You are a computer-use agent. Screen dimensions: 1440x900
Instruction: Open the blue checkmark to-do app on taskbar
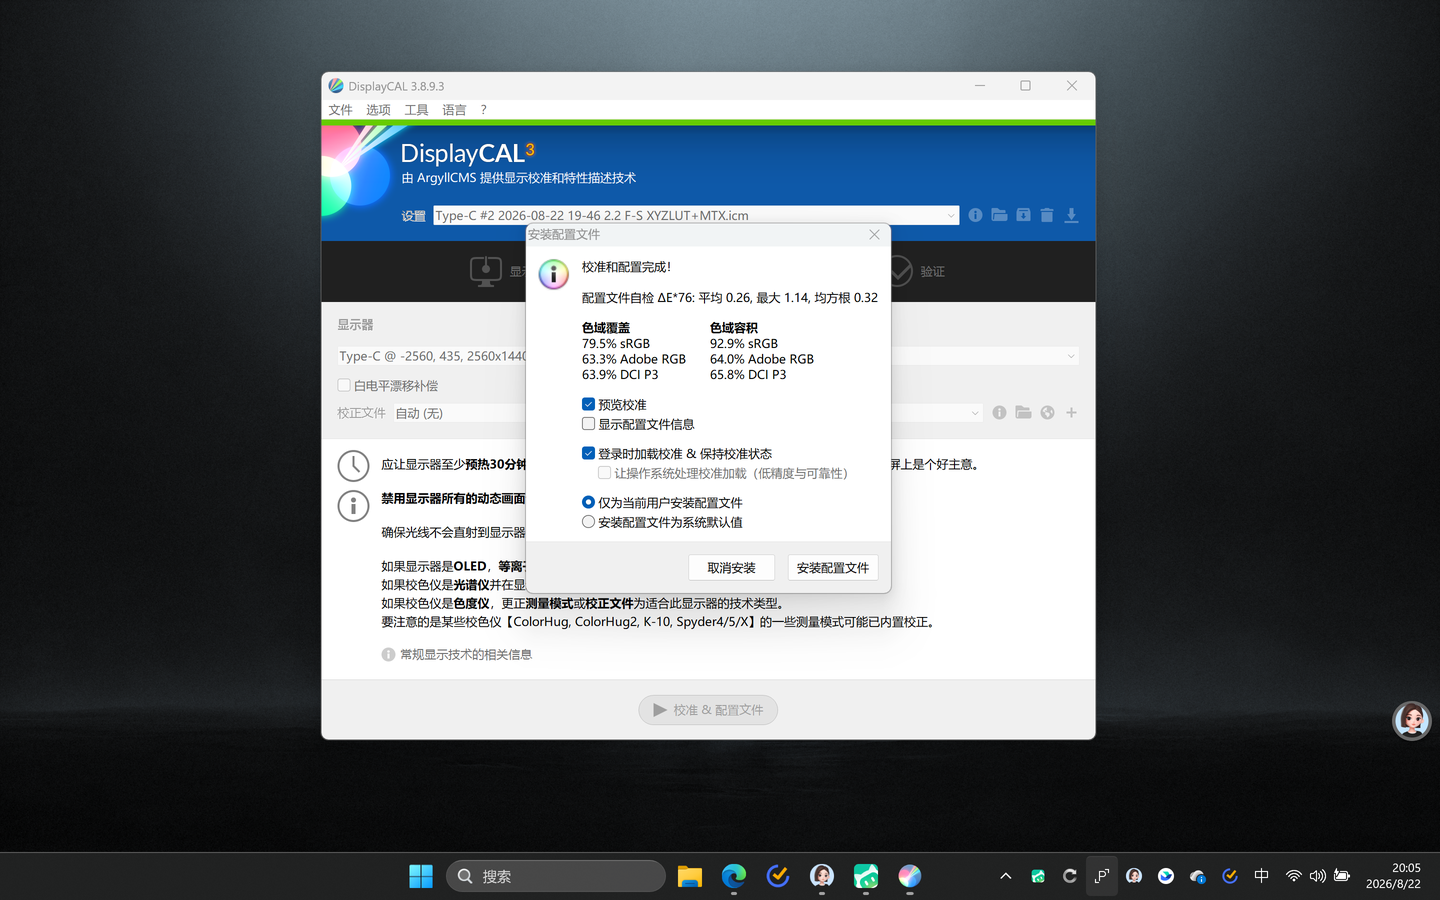click(778, 876)
